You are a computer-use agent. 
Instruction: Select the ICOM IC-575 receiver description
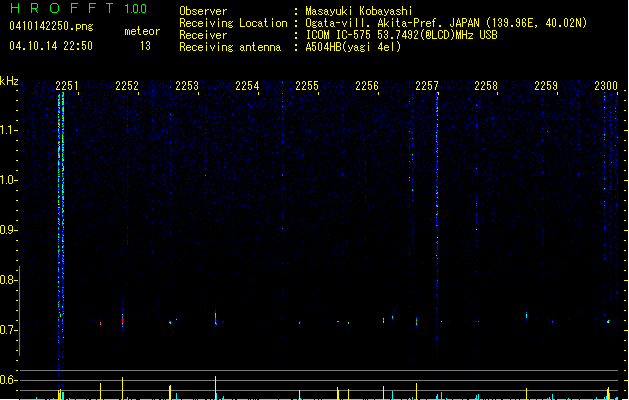click(402, 35)
